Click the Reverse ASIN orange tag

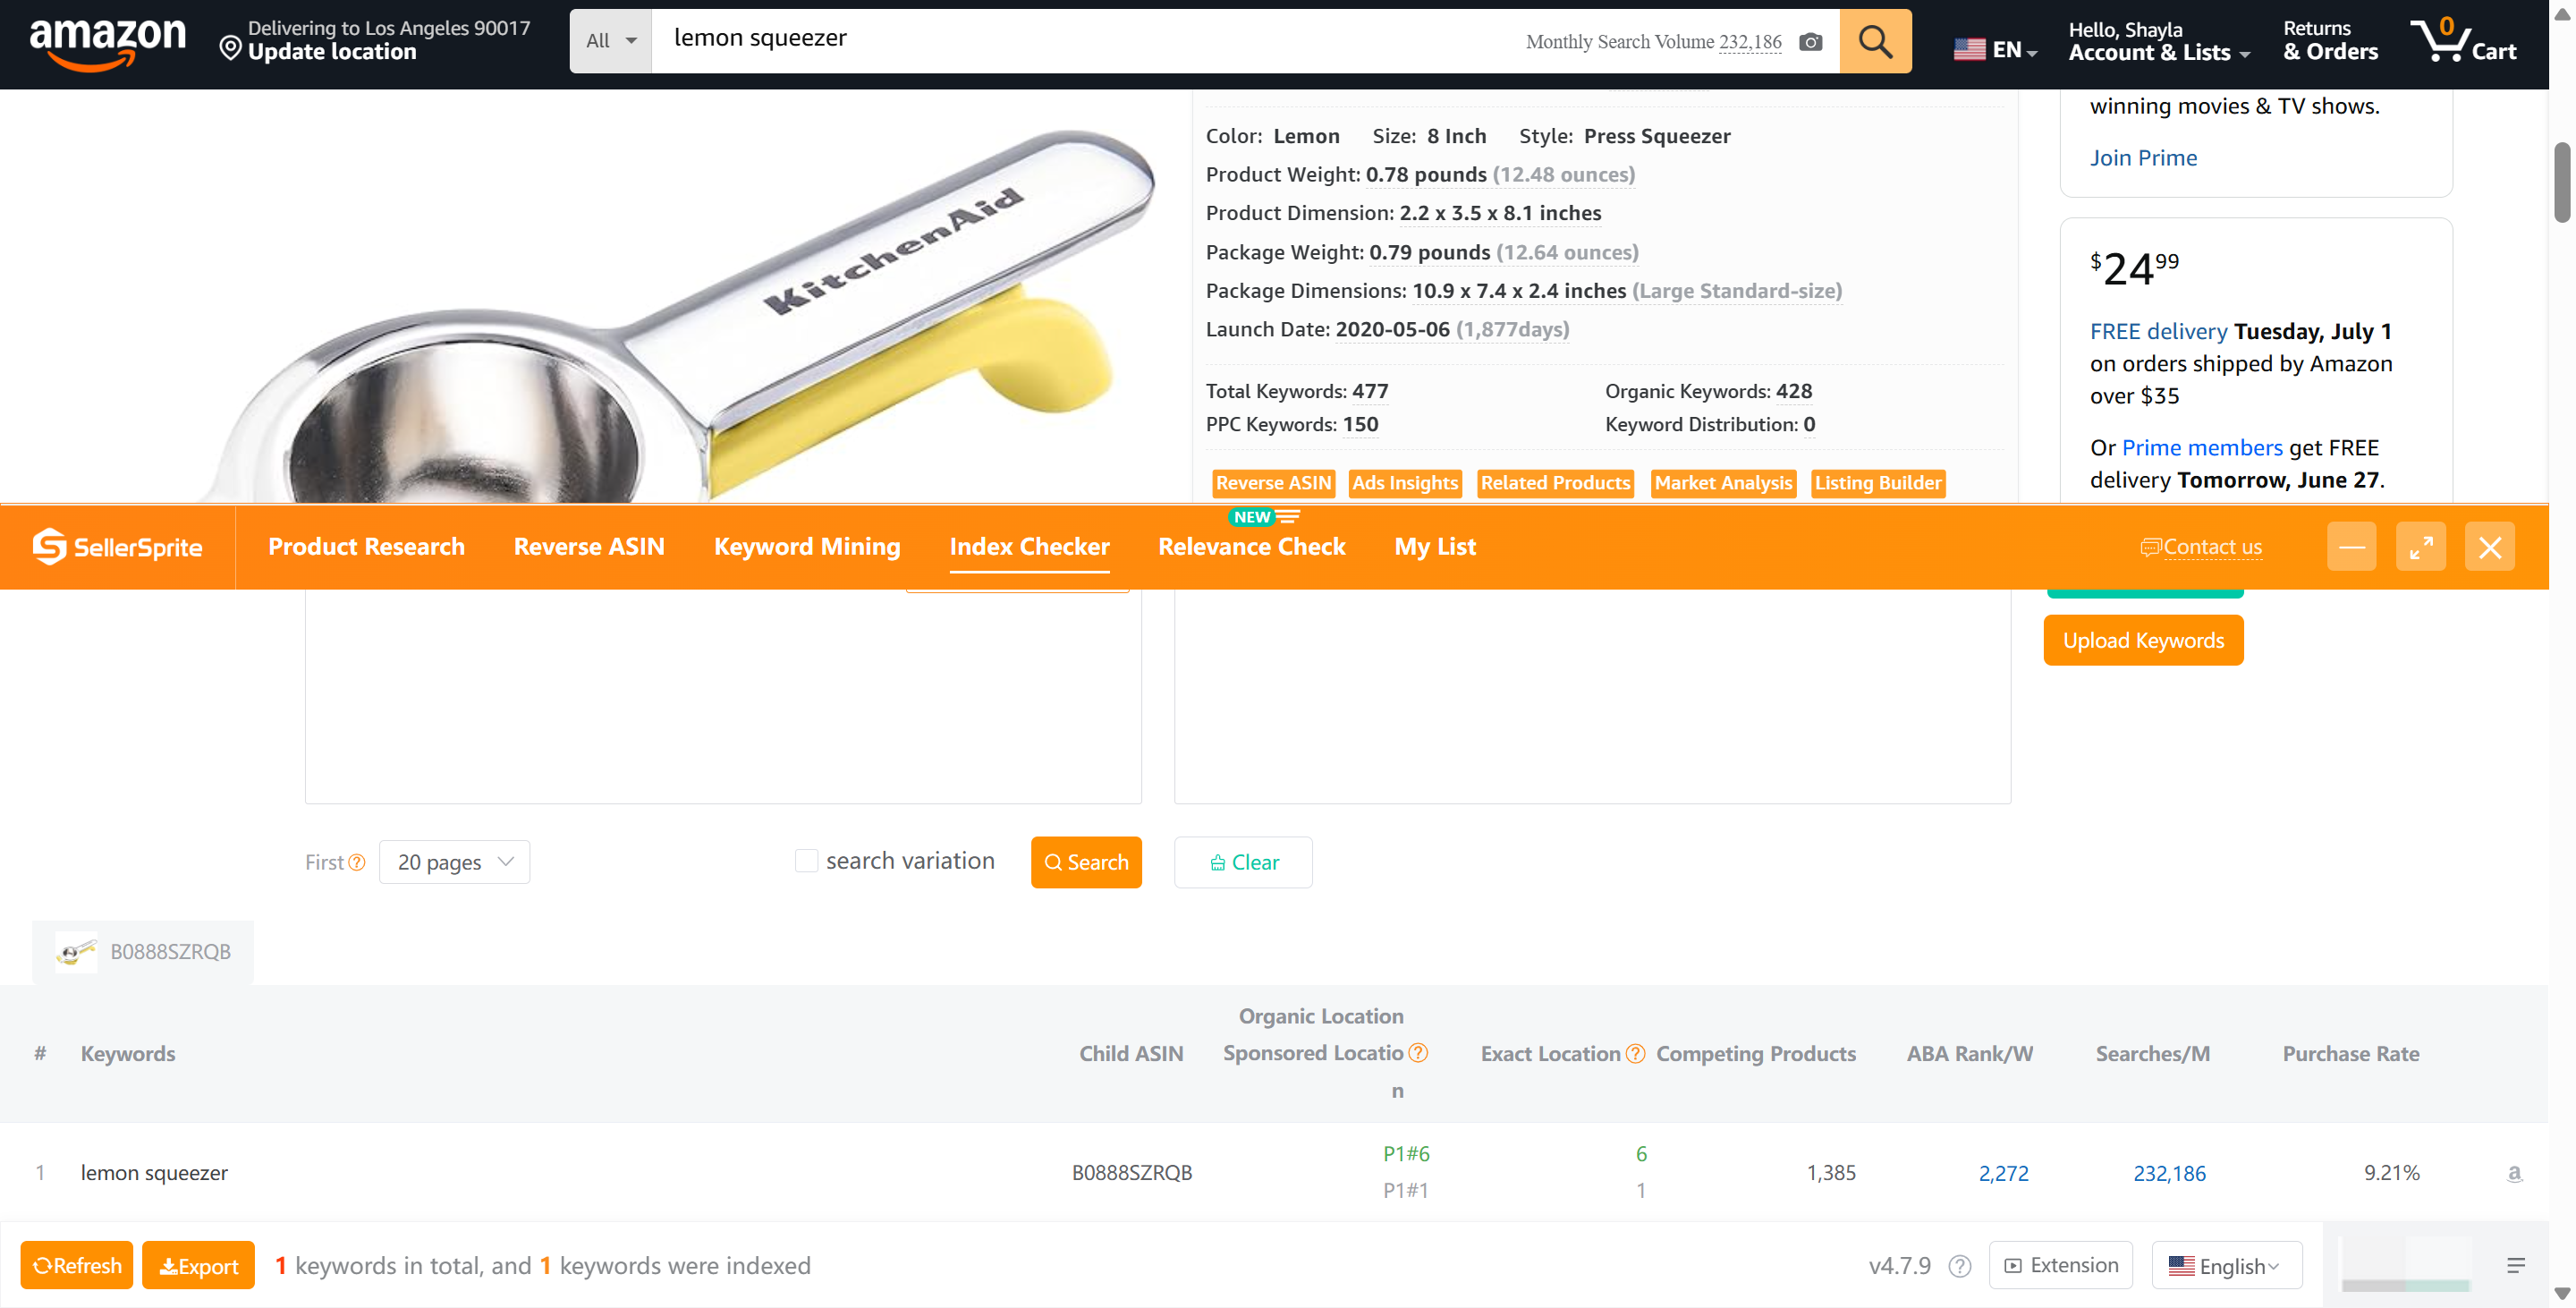pos(1273,483)
